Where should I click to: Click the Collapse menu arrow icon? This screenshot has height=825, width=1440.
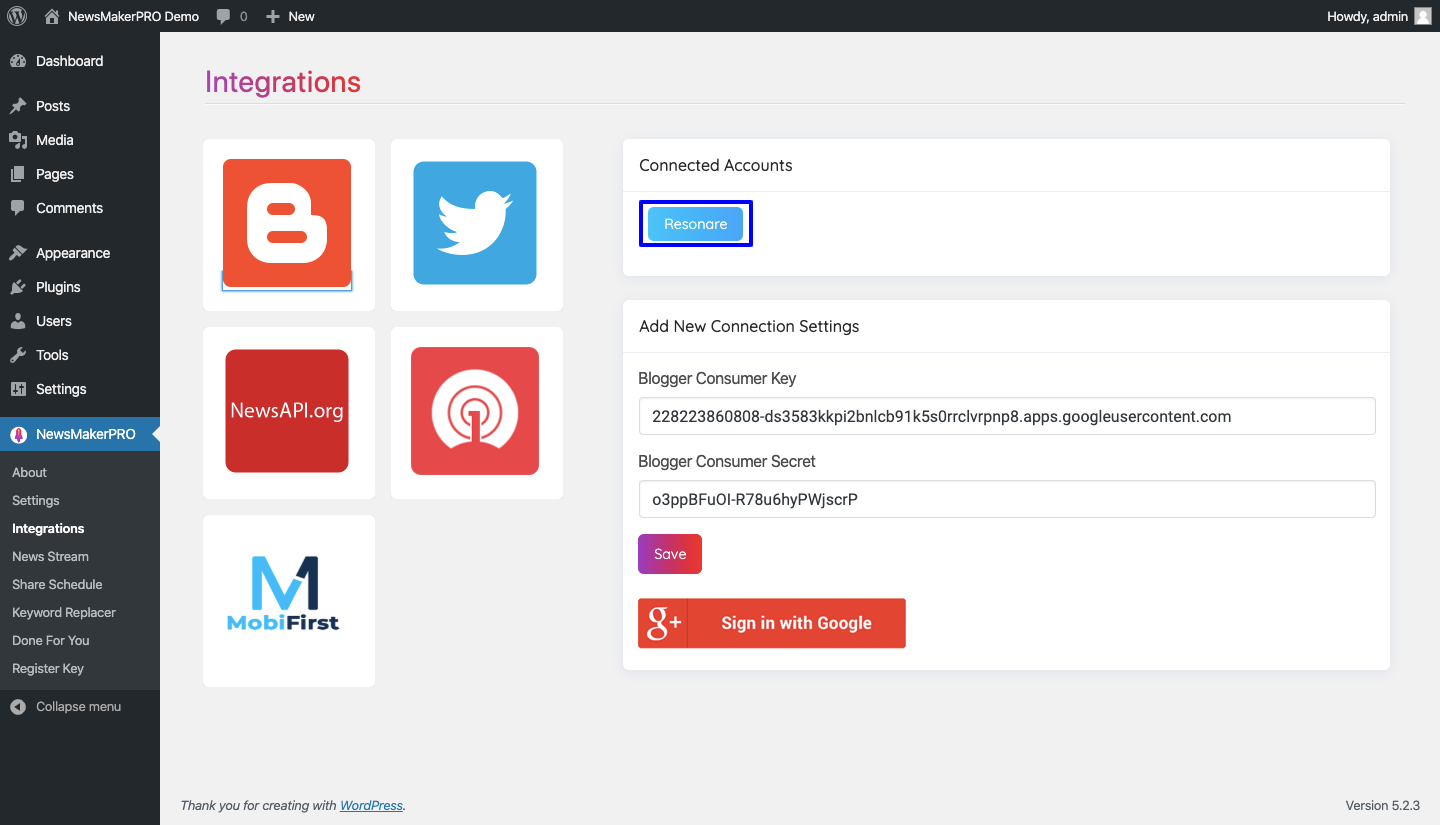coord(18,706)
